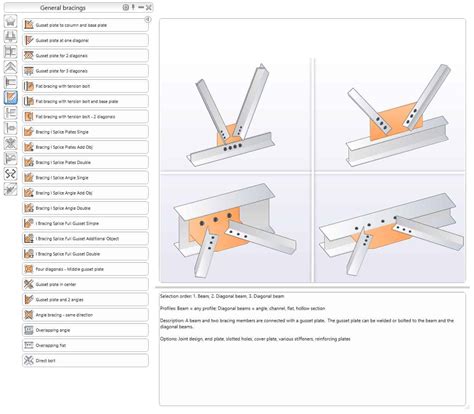Viewport: 474px width, 414px height.
Task: Pick Bracing I Splice Angle Single
Action: 85,178
